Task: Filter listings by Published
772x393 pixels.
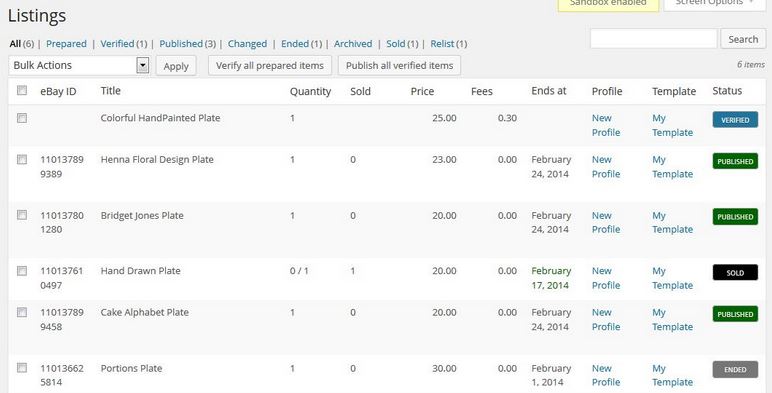Action: [181, 44]
